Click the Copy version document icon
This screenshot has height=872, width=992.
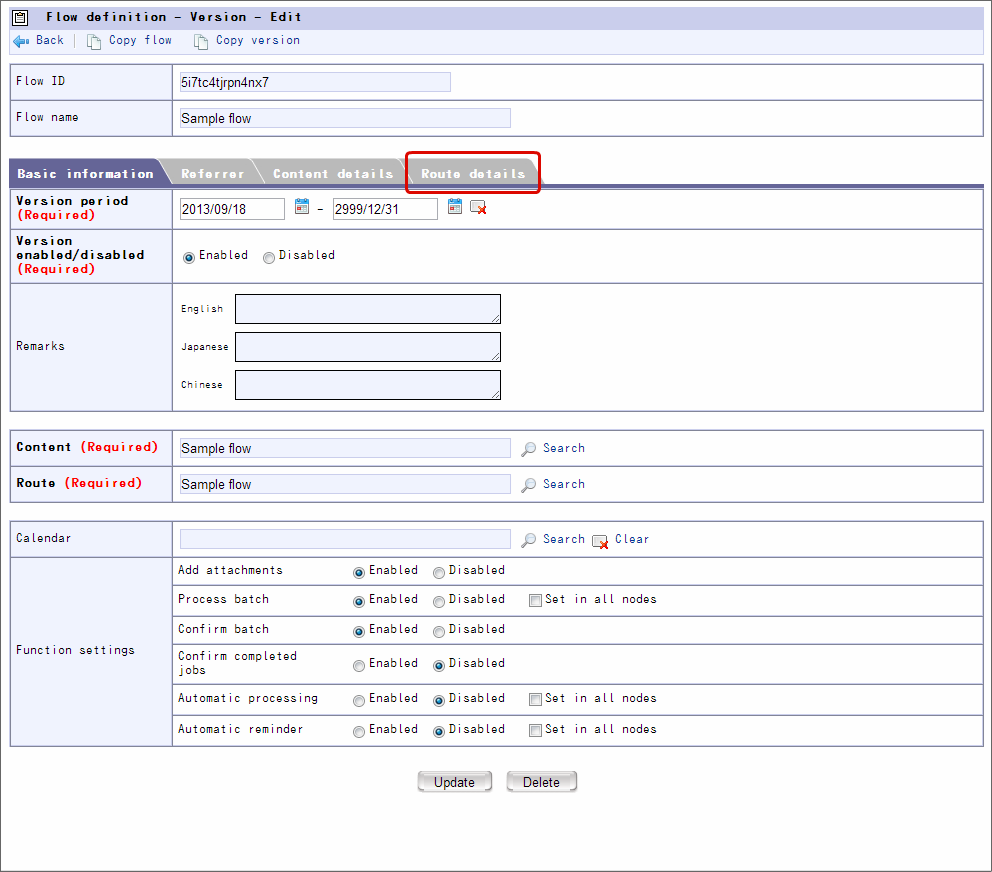(201, 42)
